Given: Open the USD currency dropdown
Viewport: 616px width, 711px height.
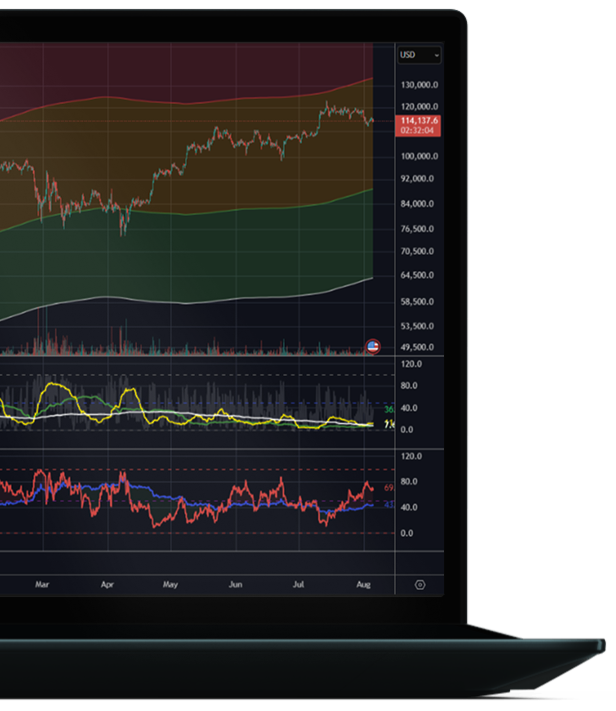Looking at the screenshot, I should pos(419,55).
